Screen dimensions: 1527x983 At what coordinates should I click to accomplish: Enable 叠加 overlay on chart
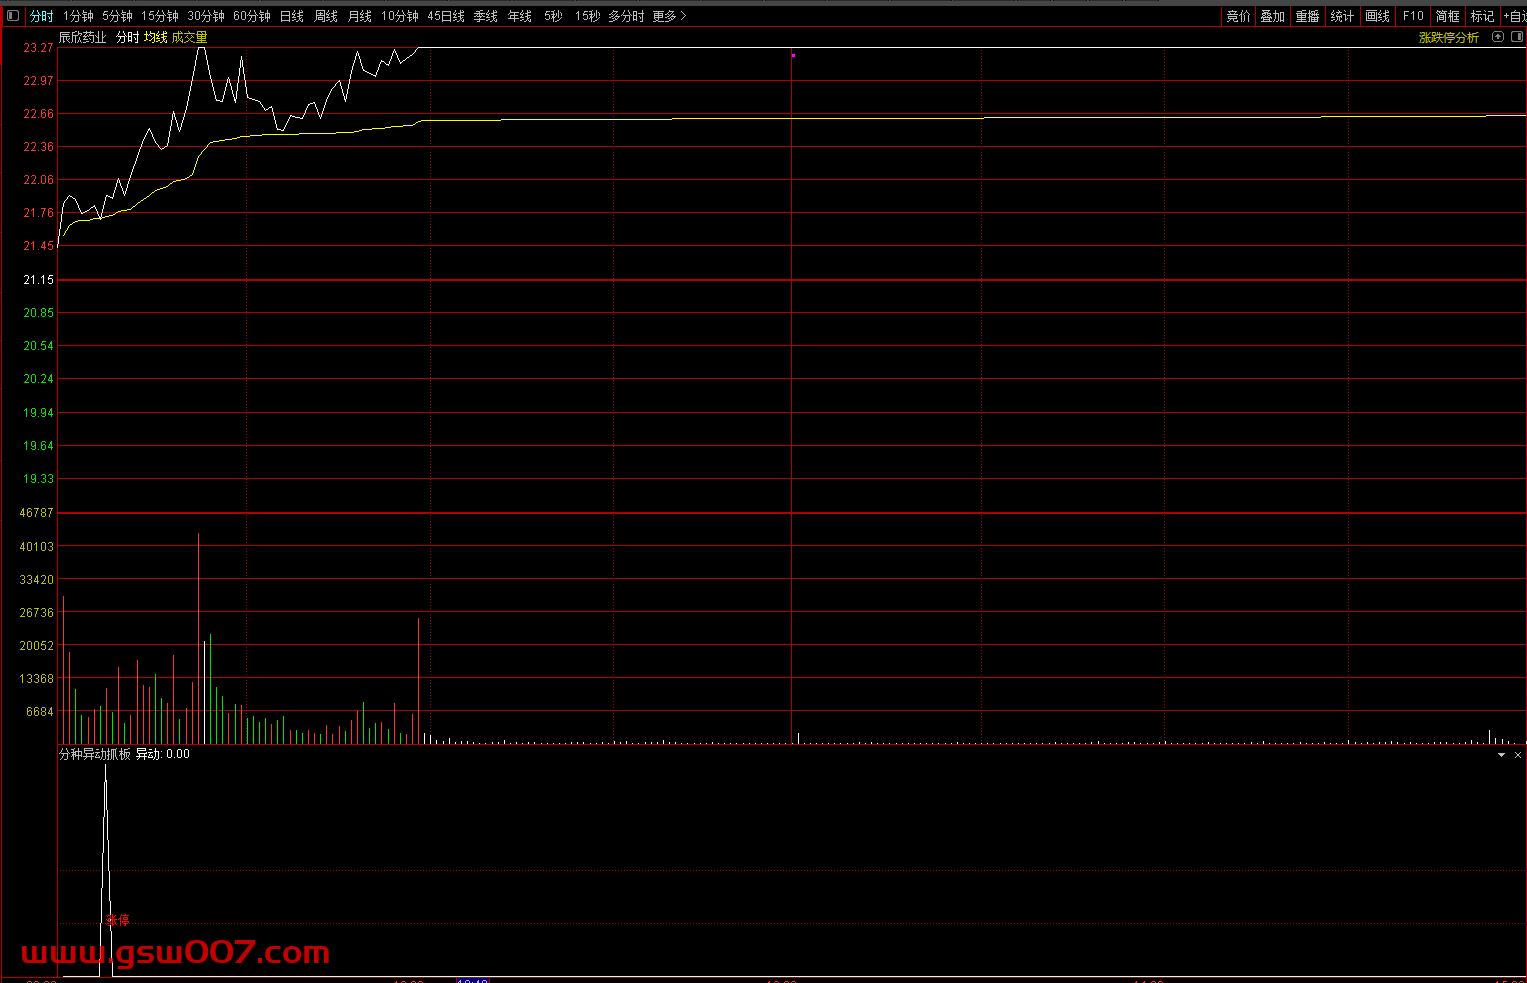[x=1272, y=16]
